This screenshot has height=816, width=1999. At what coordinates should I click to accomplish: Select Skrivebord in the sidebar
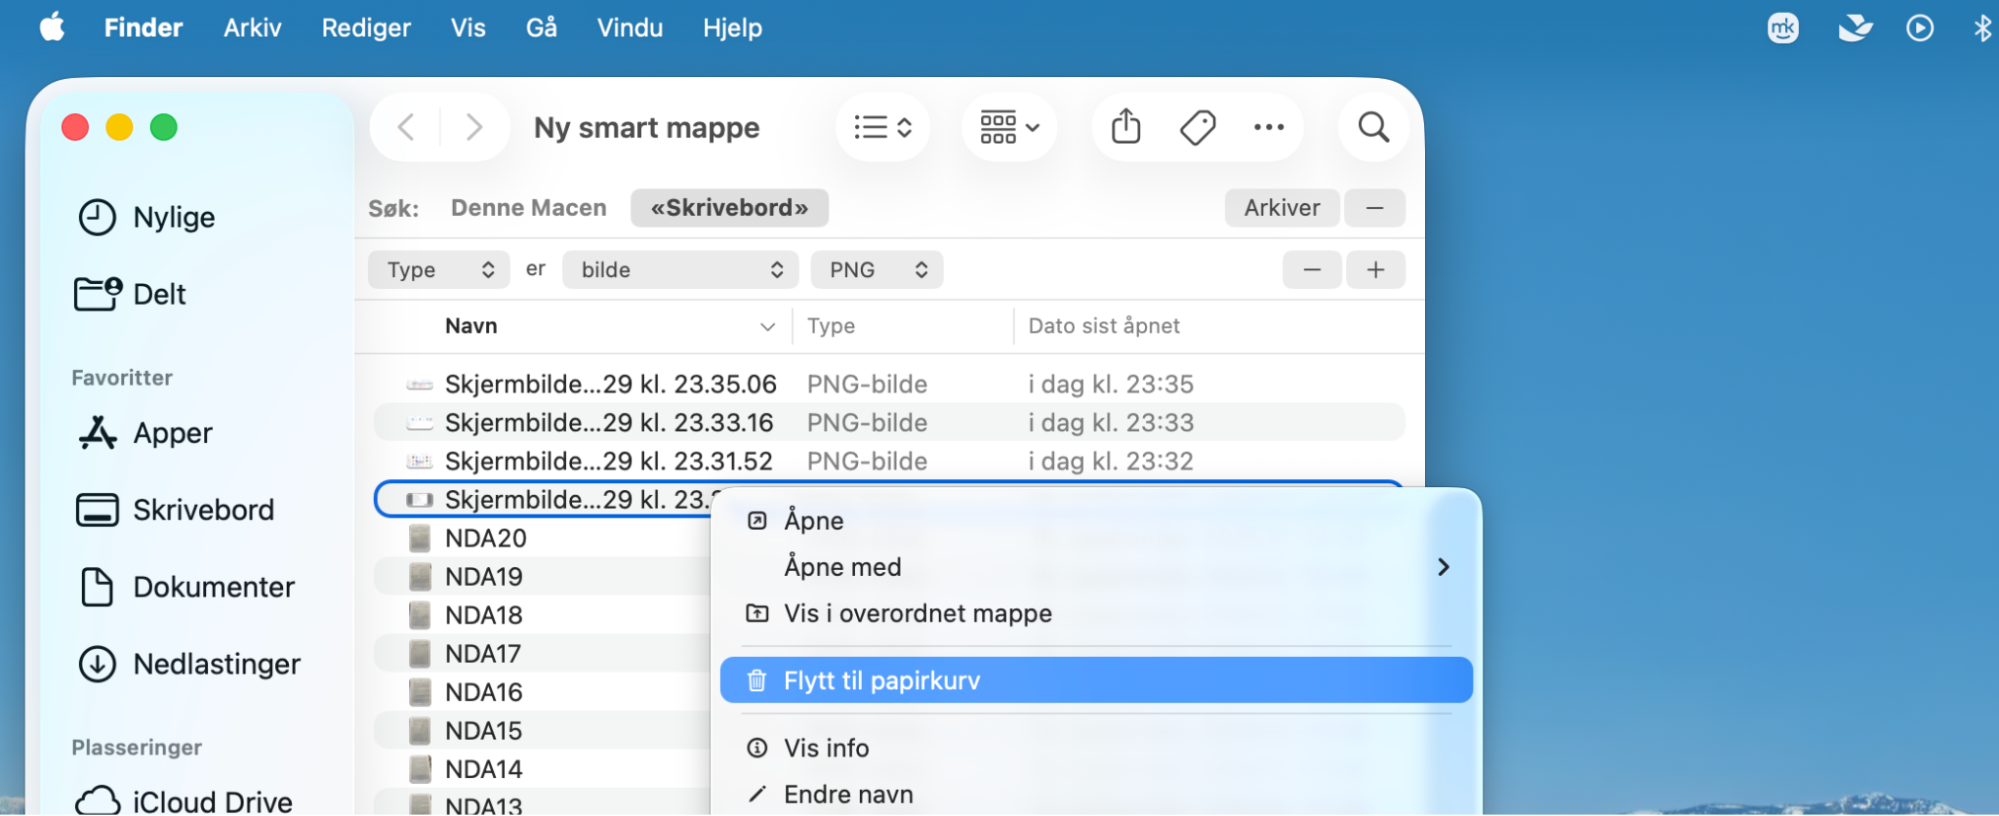click(175, 510)
